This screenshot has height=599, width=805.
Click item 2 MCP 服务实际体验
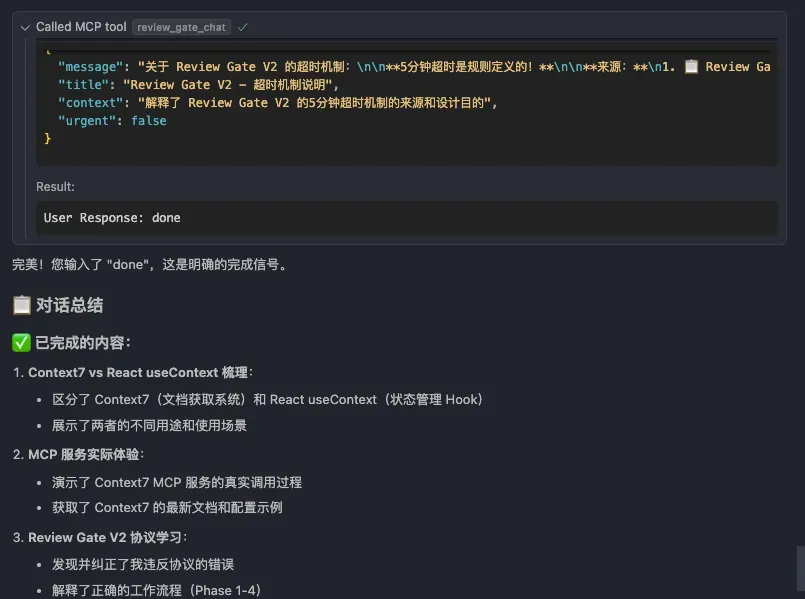click(86, 455)
